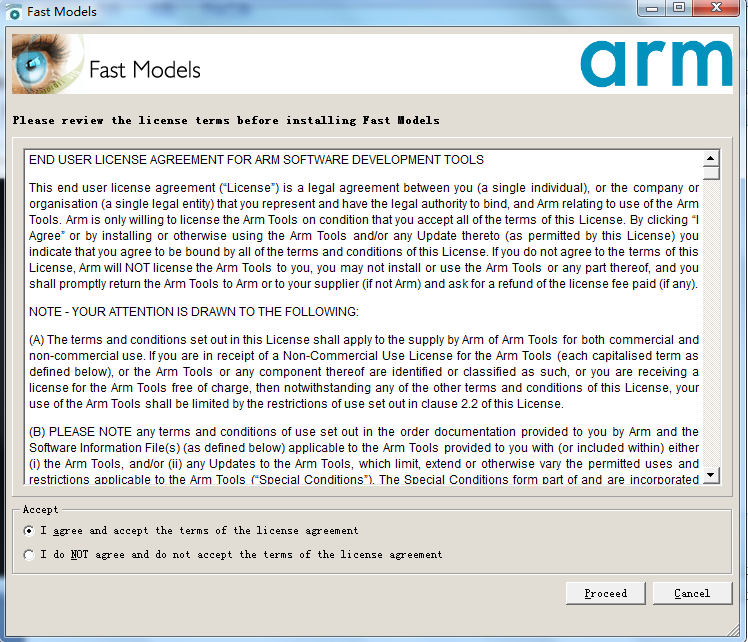Maximize the Fast Models window
This screenshot has width=748, height=642.
coord(679,8)
